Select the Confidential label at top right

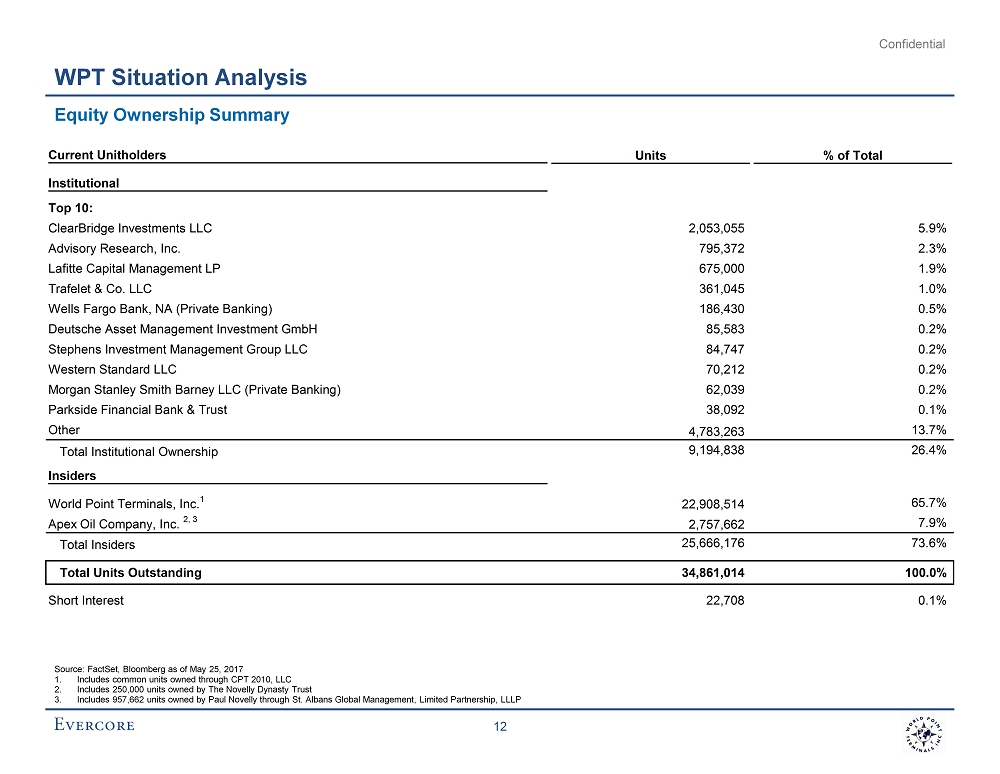(x=911, y=43)
